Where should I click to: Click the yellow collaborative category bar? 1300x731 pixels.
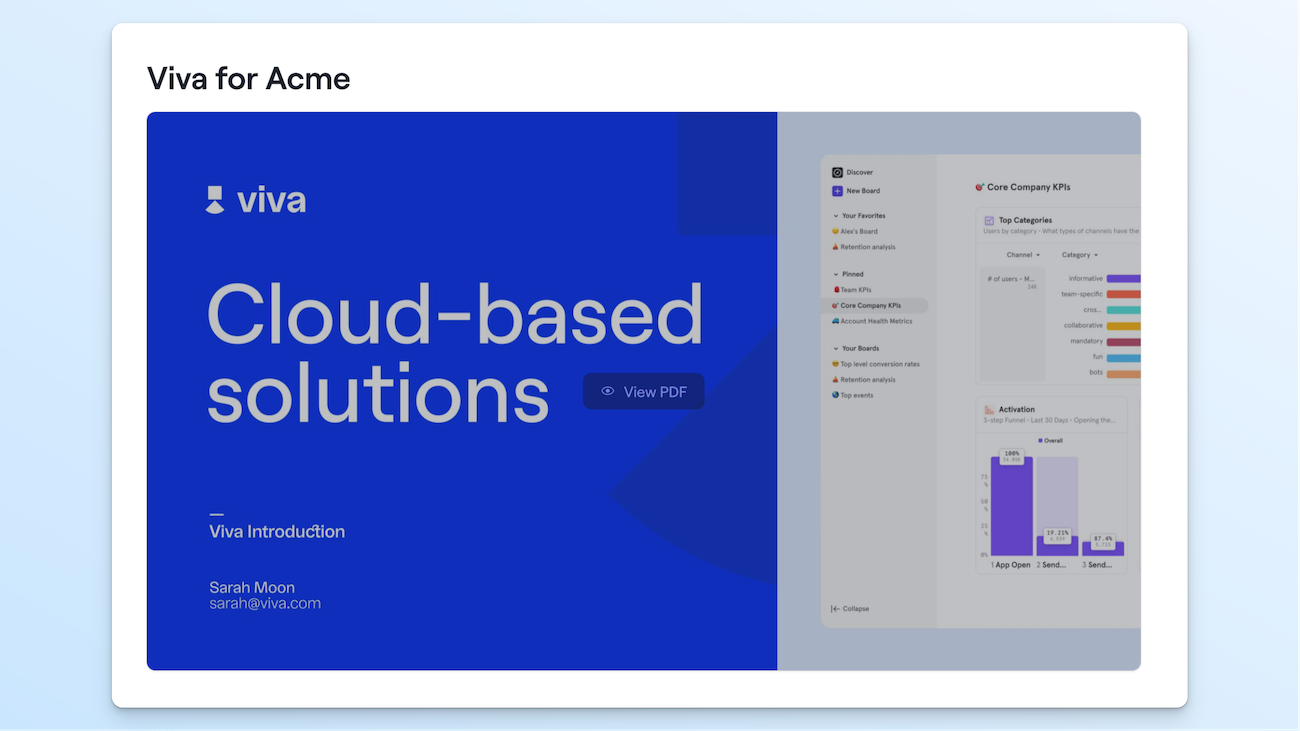tap(1123, 326)
